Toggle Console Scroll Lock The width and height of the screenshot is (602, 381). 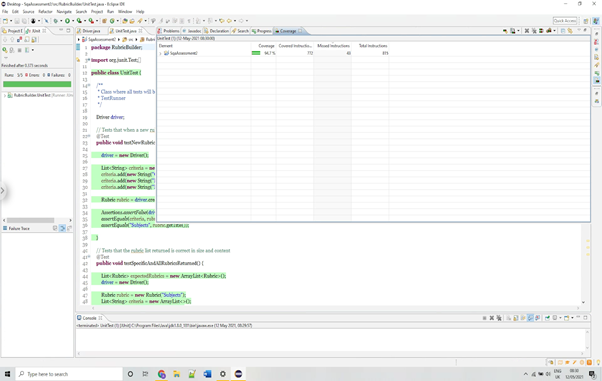click(516, 318)
